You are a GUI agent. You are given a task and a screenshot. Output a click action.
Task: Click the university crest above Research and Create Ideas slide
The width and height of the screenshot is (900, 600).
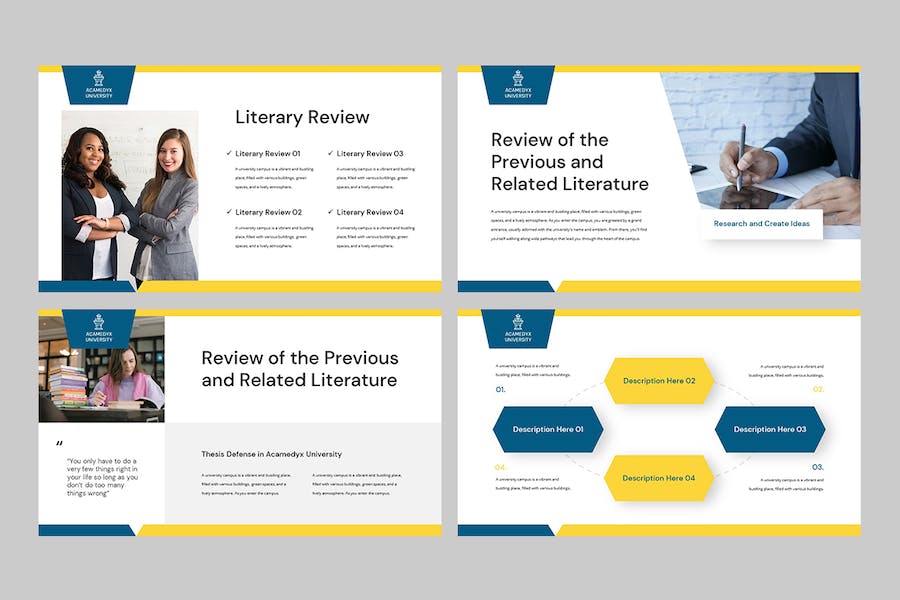[517, 83]
